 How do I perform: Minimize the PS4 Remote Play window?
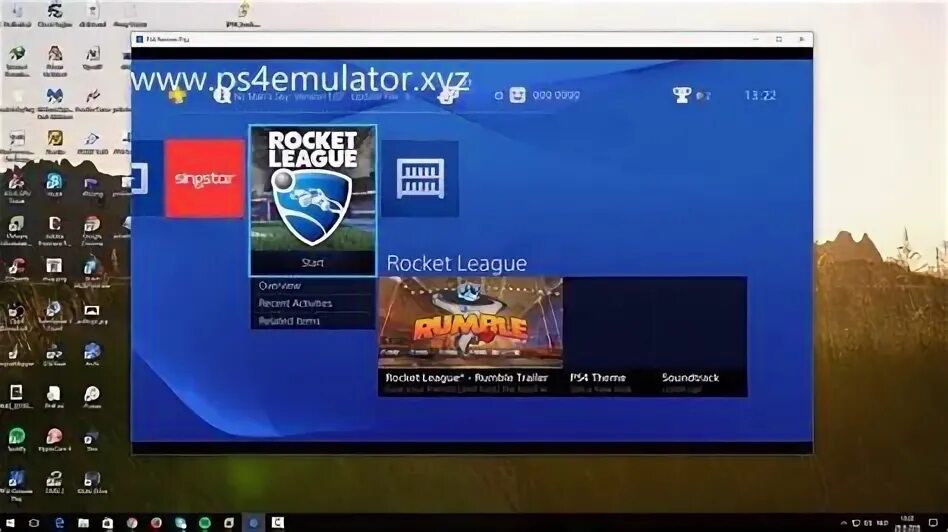pos(756,39)
